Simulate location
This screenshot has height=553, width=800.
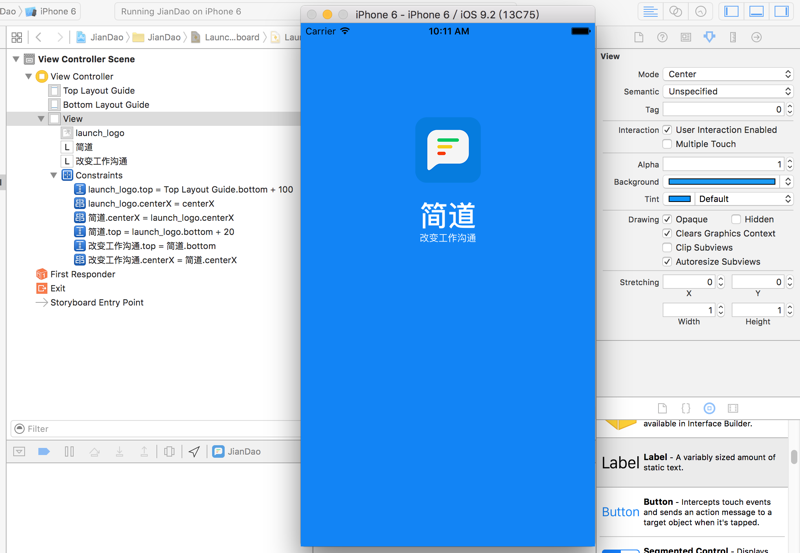pyautogui.click(x=194, y=451)
